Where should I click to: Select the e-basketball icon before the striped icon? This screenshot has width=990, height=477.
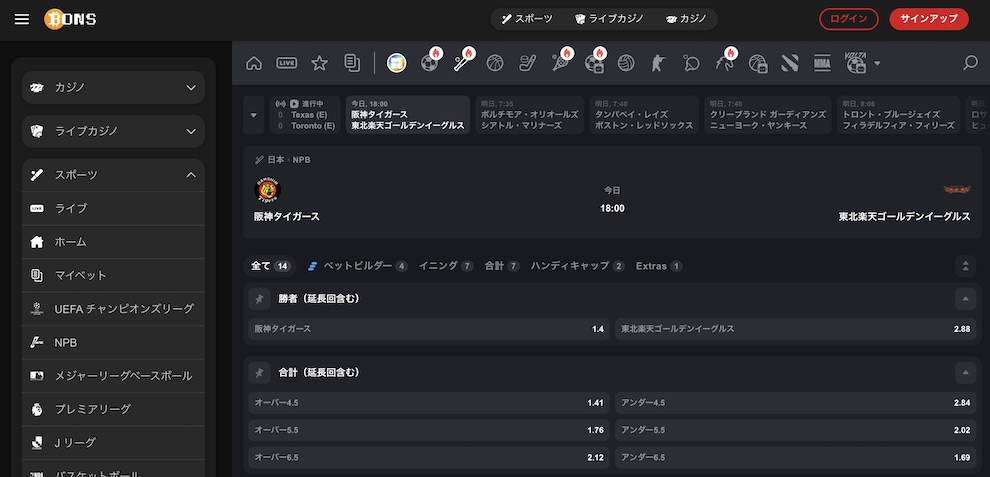pos(757,63)
